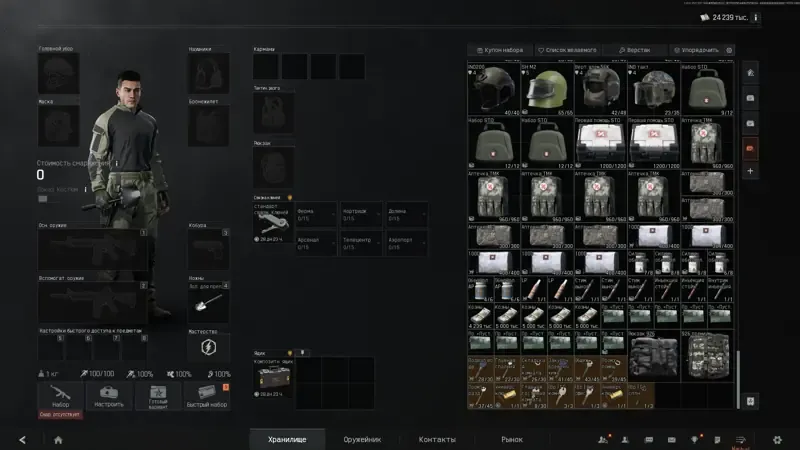800x450 pixels.
Task: Select the IND такт camo helmet
Action: [654, 89]
